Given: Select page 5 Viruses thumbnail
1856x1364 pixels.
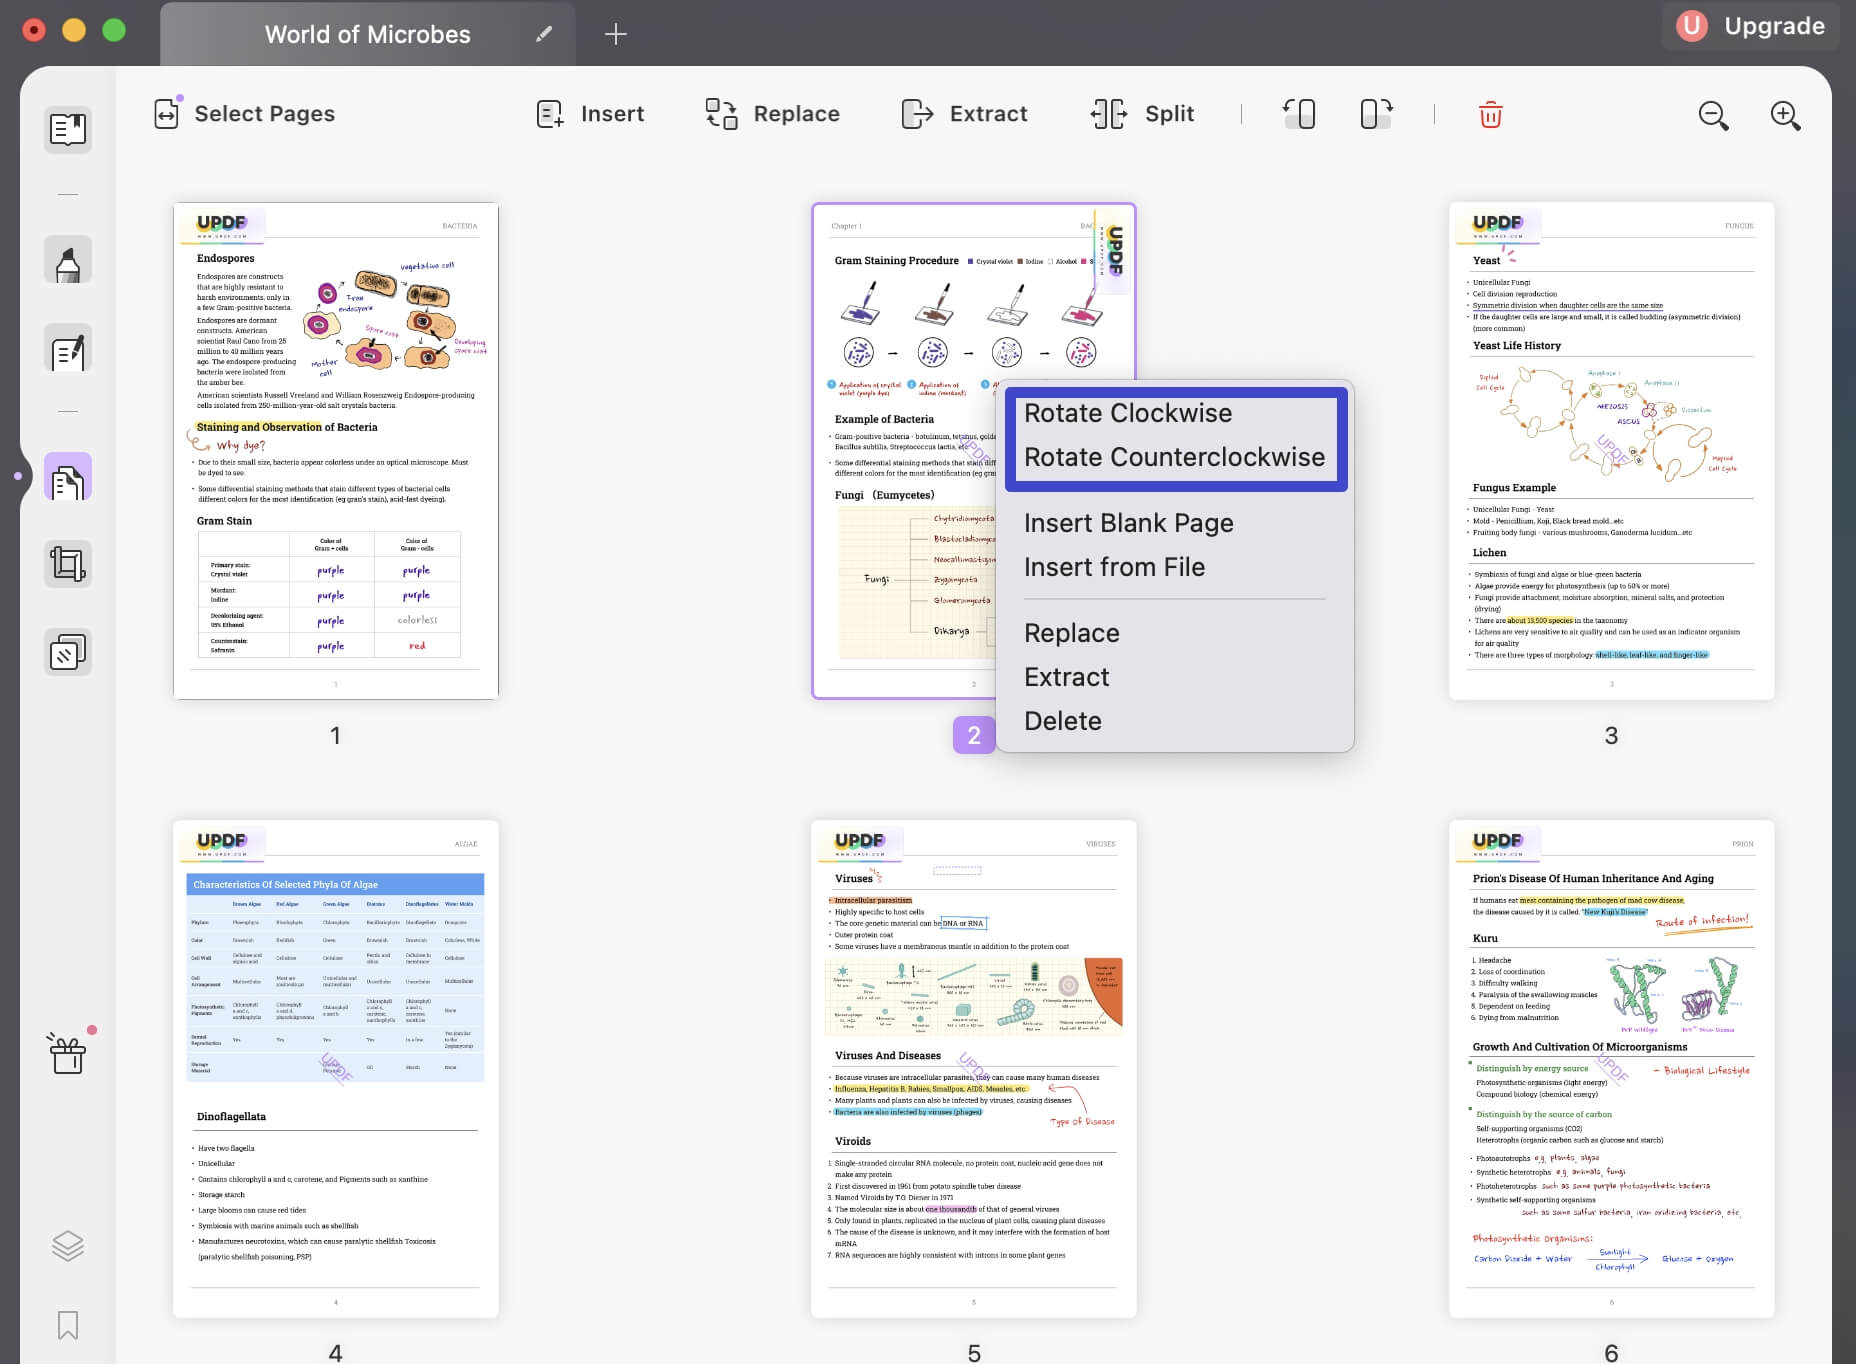Looking at the screenshot, I should pos(973,1068).
